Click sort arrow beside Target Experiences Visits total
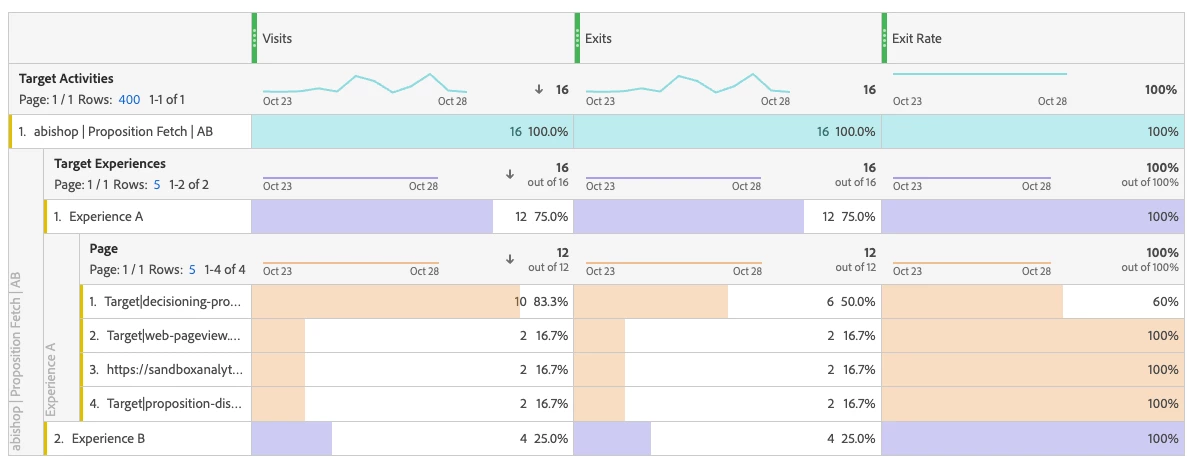 (510, 173)
